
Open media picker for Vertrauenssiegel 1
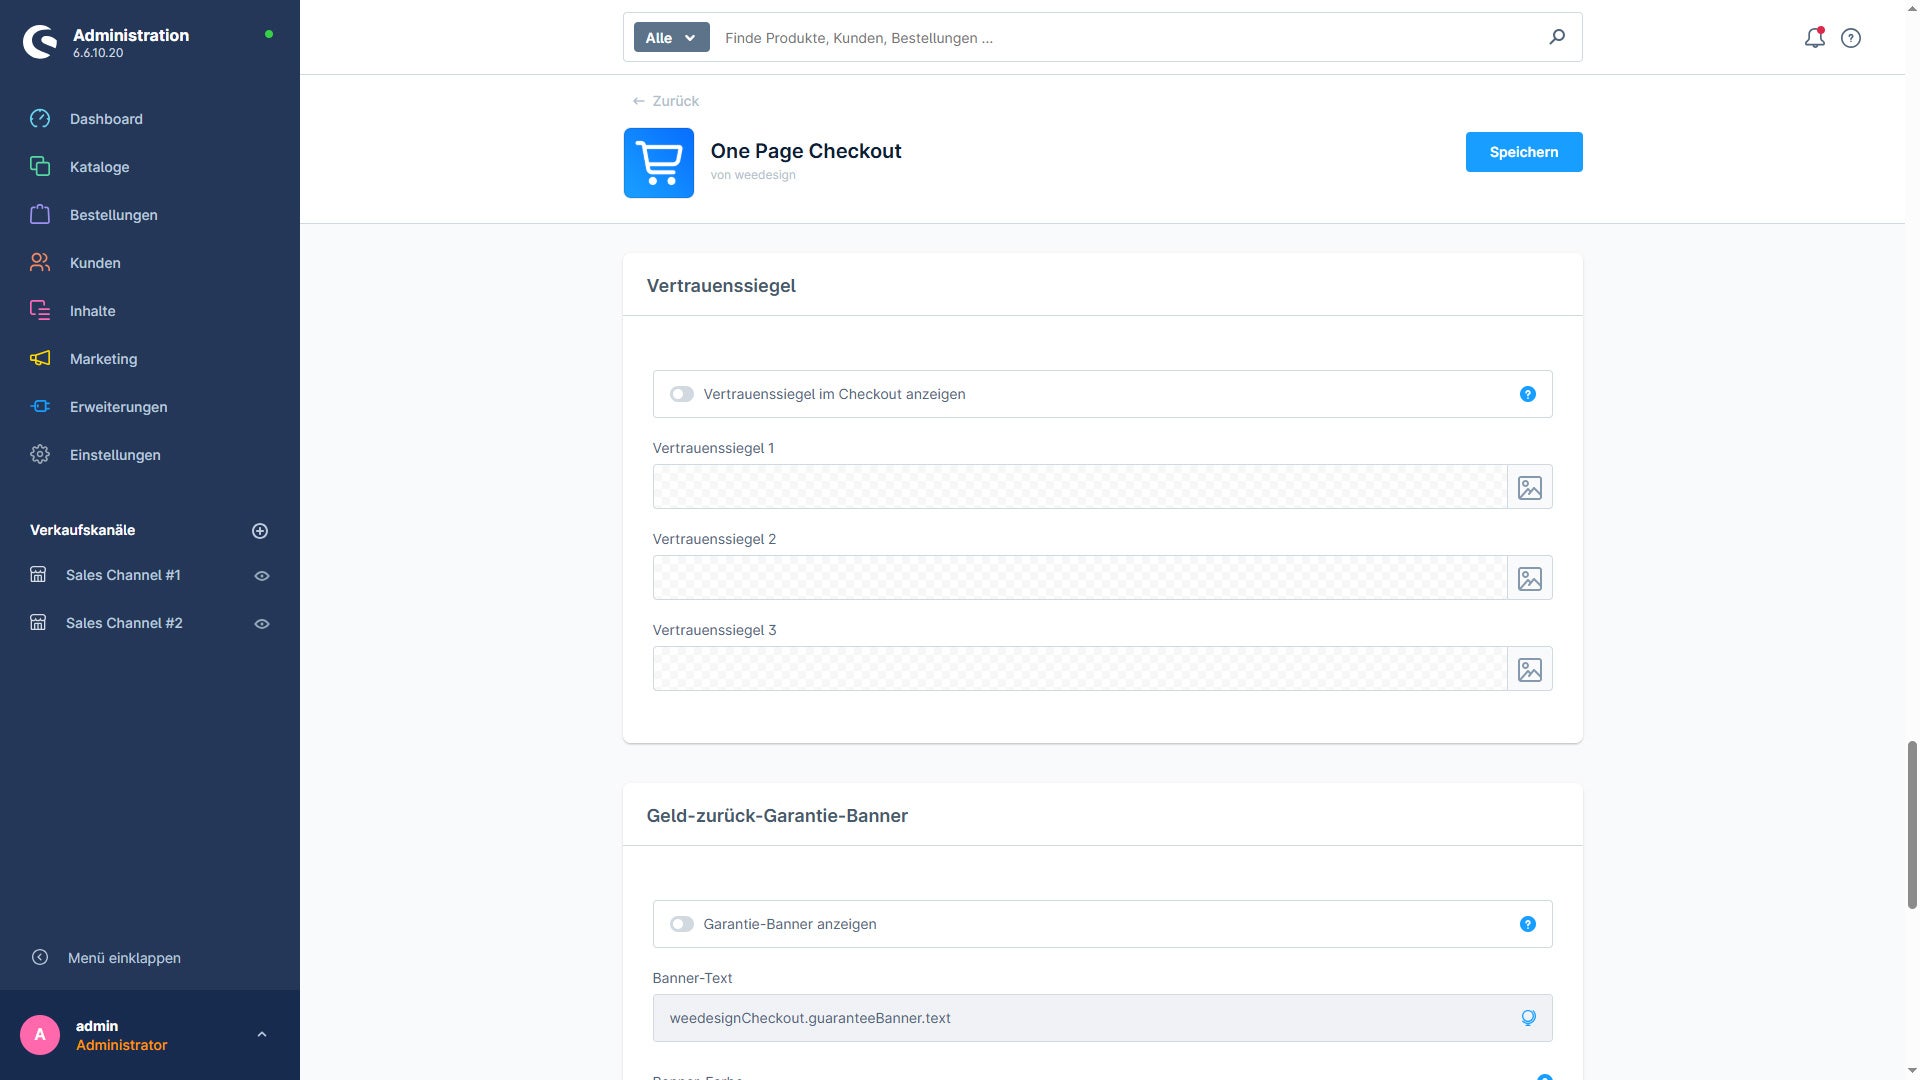[1530, 487]
